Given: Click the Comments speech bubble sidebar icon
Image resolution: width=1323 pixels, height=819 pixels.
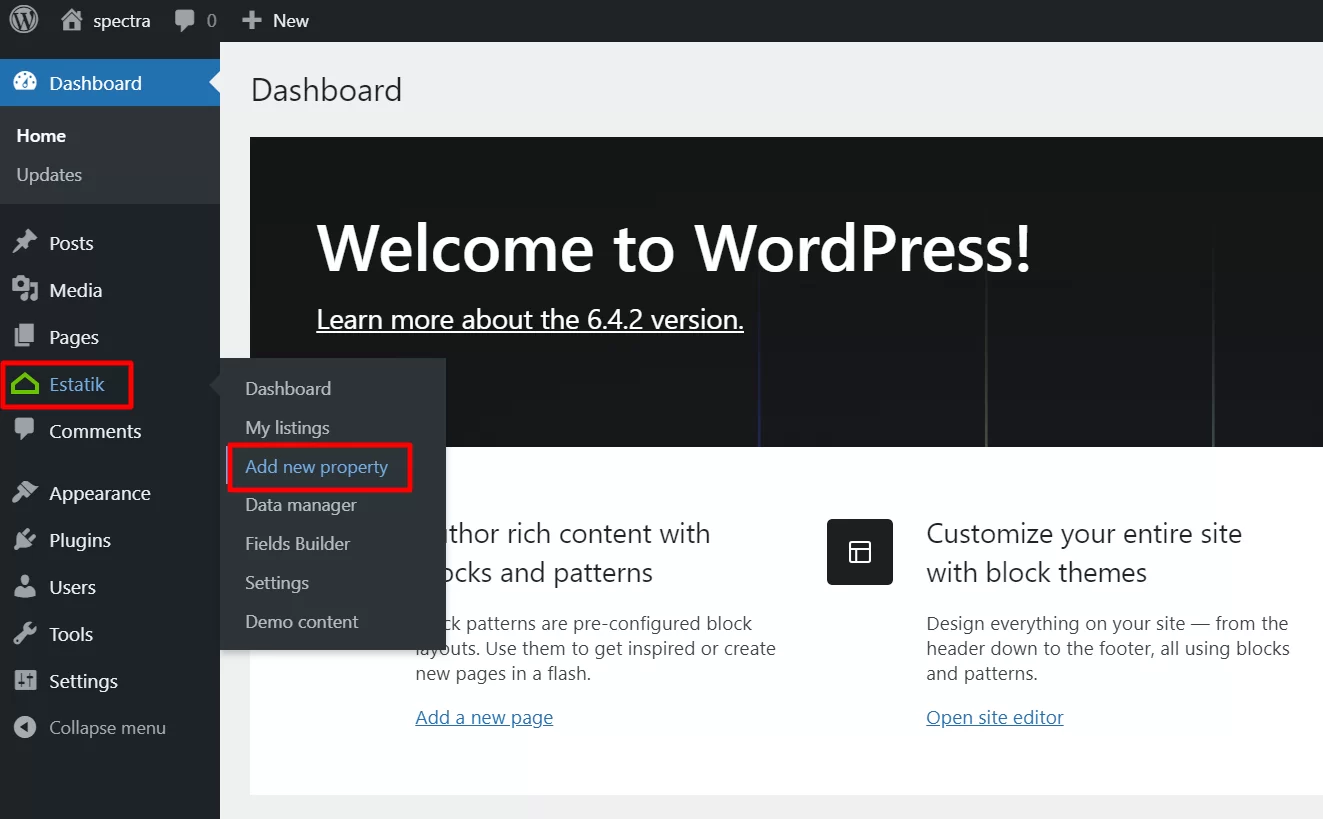Looking at the screenshot, I should pyautogui.click(x=25, y=431).
